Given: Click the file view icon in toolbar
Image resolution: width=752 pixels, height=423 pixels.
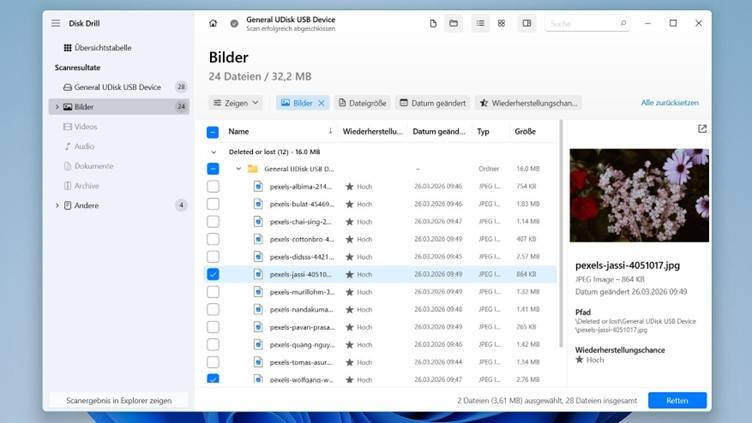Looking at the screenshot, I should (x=432, y=23).
